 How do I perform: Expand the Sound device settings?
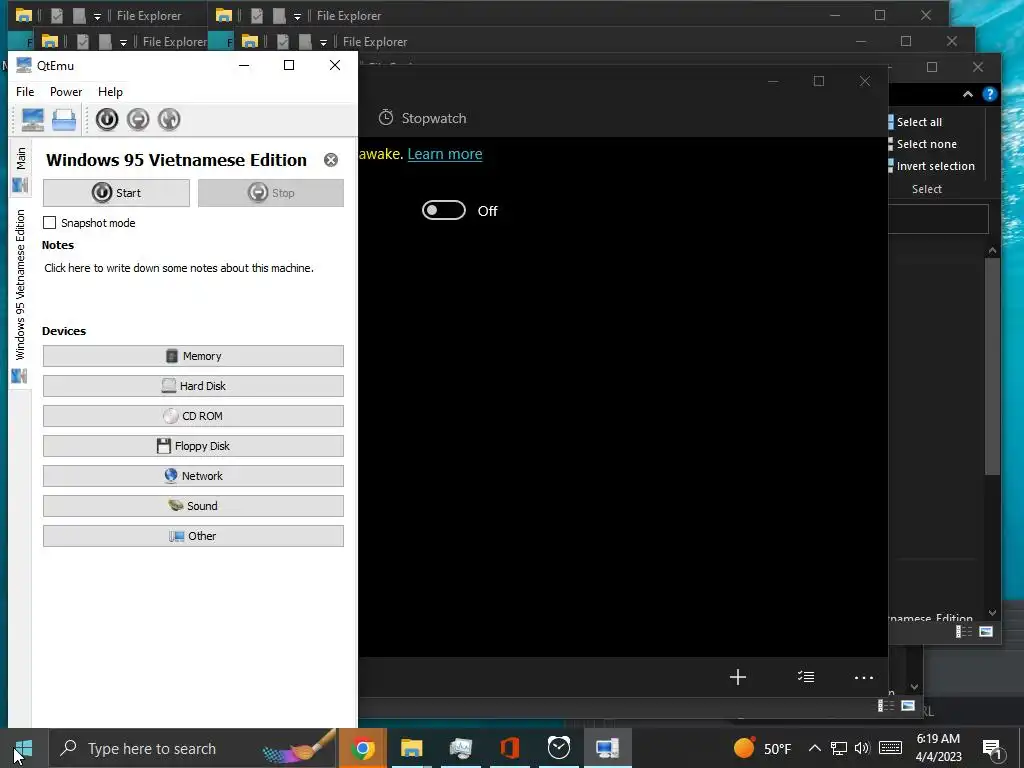point(193,506)
